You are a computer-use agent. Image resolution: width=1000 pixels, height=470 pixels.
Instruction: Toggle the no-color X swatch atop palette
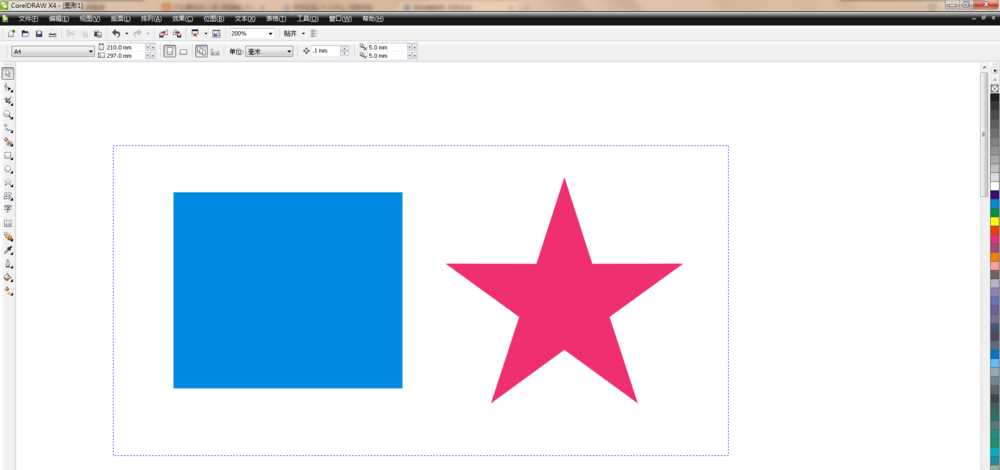click(x=994, y=88)
